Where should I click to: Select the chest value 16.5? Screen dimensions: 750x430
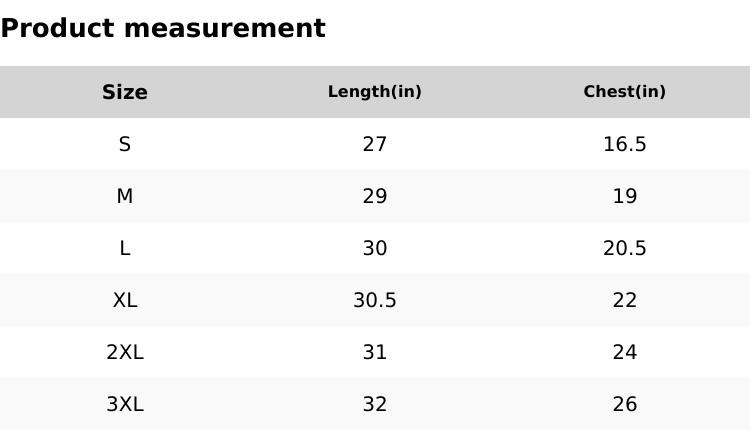pyautogui.click(x=625, y=144)
